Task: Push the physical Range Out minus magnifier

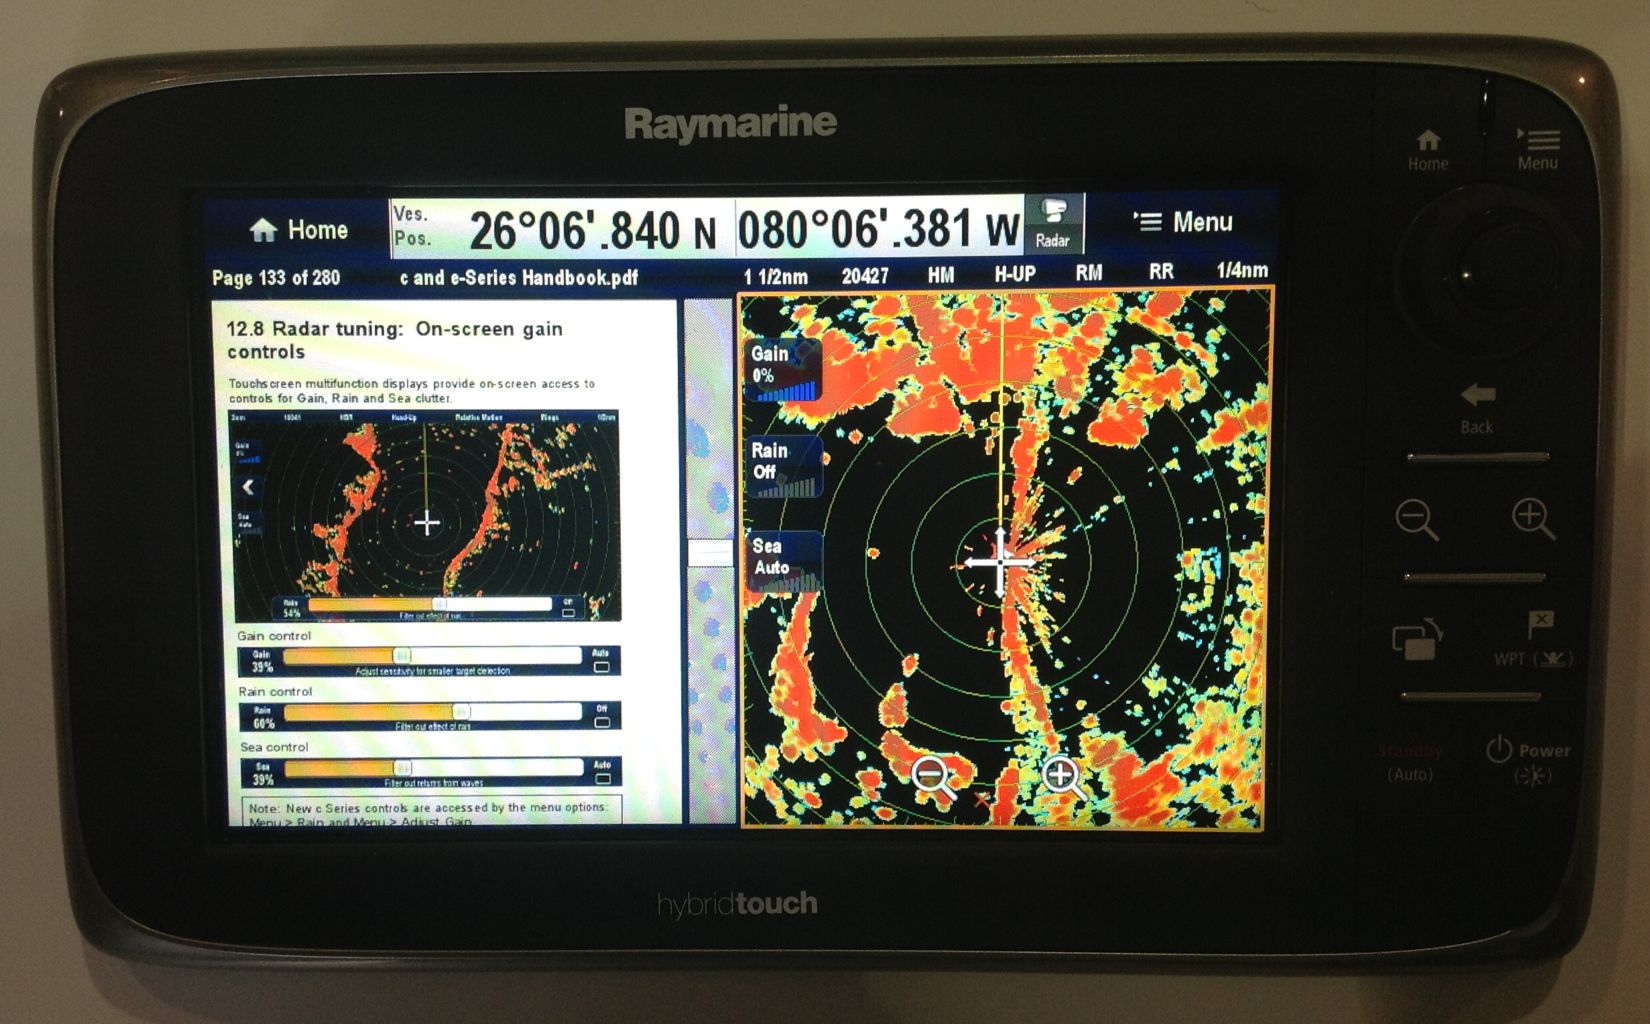Action: [1417, 519]
